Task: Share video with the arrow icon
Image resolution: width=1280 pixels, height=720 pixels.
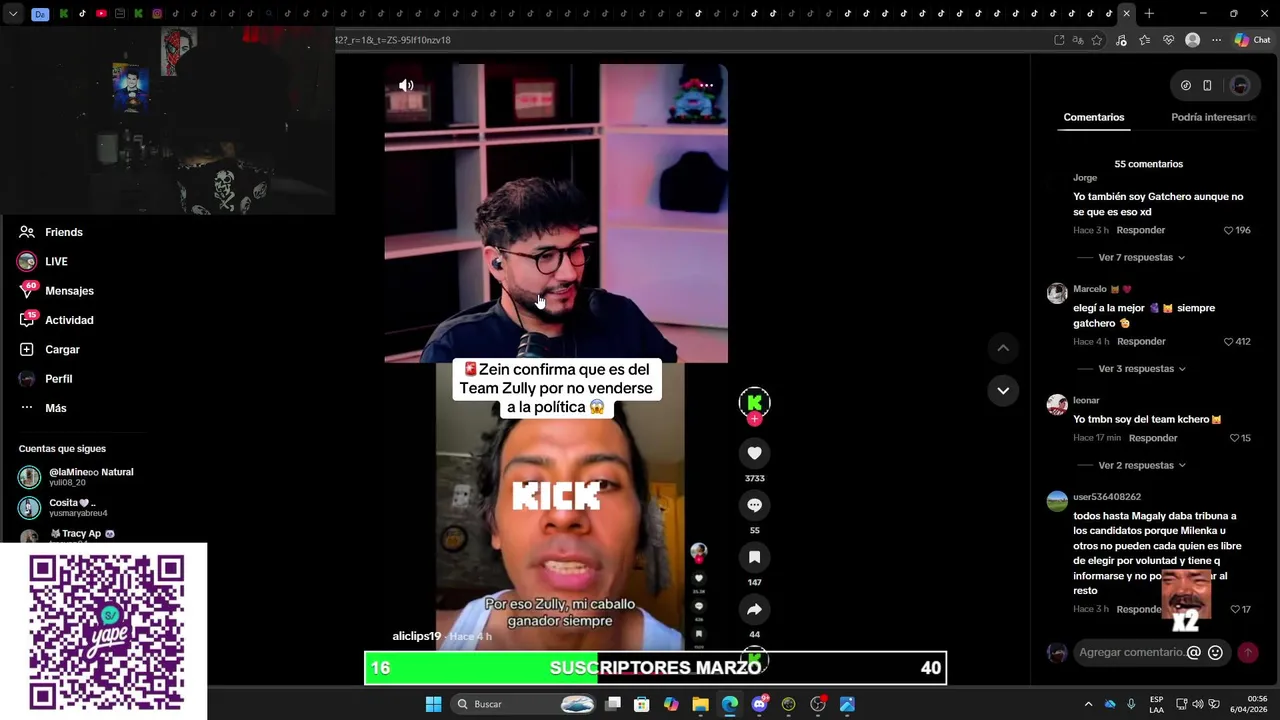Action: [x=755, y=609]
